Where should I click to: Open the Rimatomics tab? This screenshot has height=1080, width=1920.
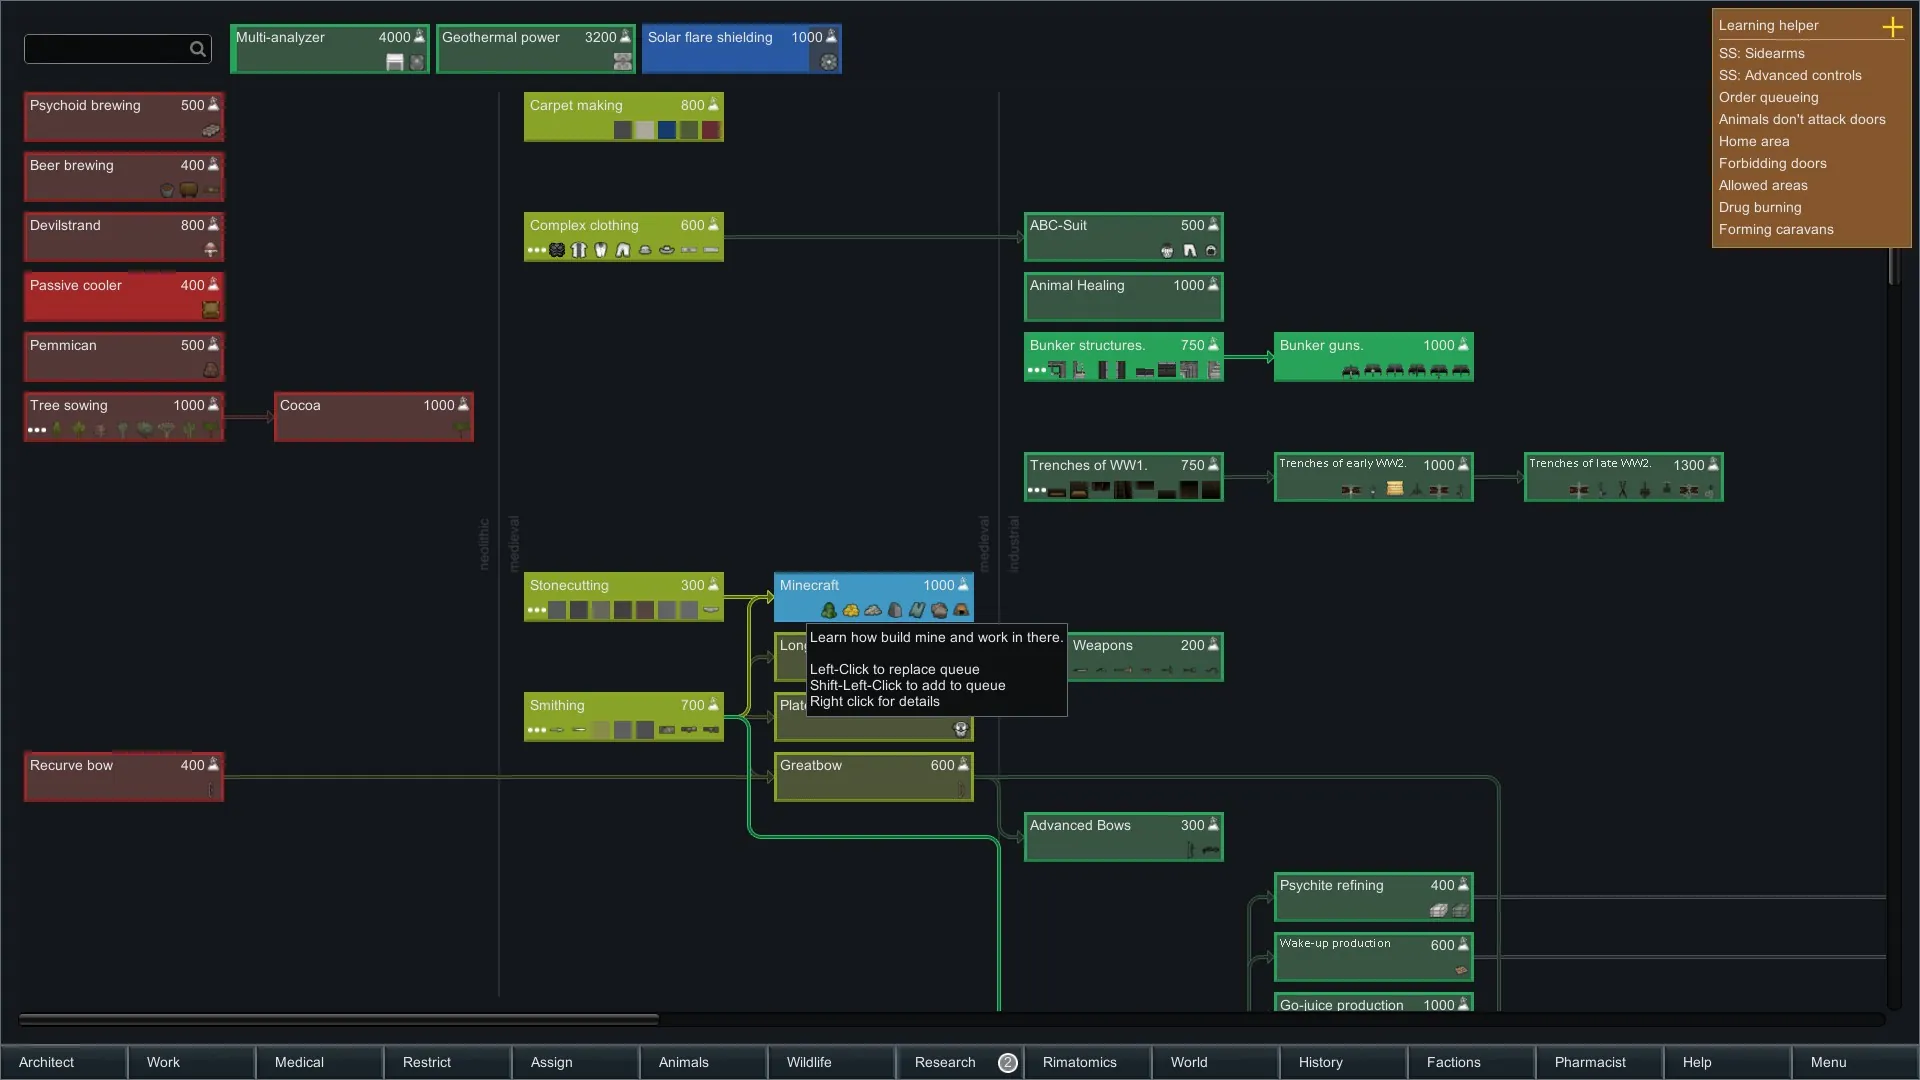point(1079,1062)
